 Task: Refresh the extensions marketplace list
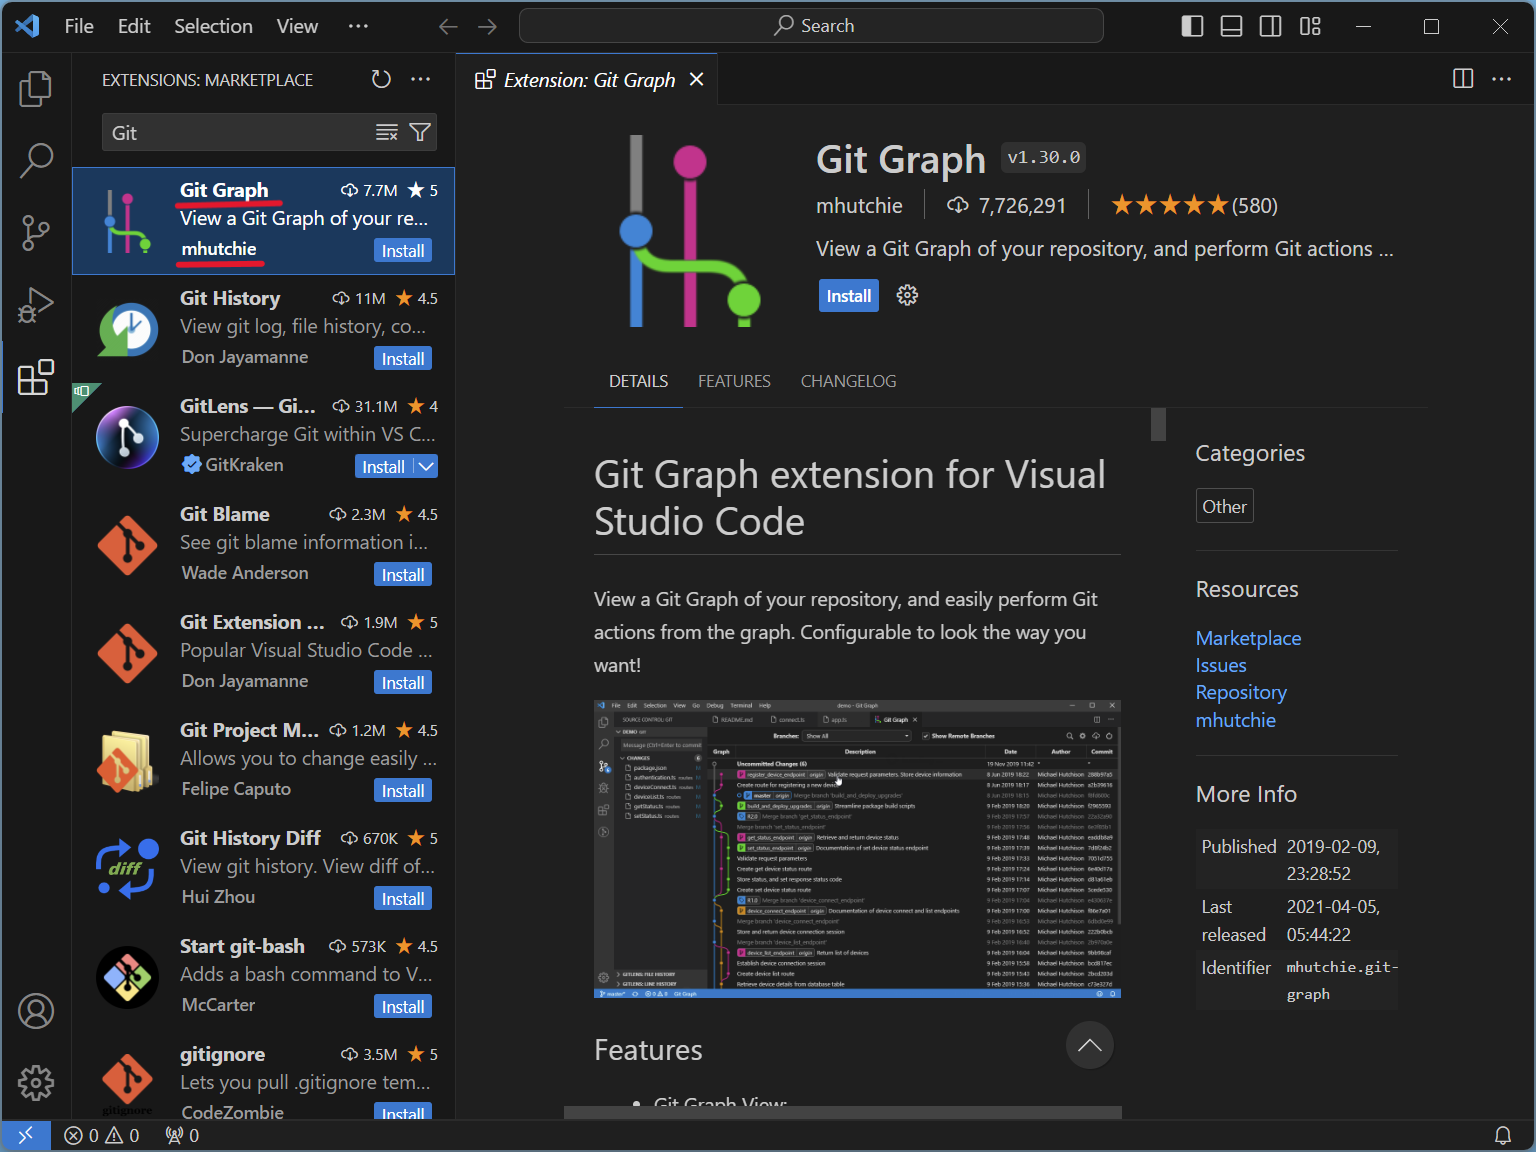pos(381,80)
